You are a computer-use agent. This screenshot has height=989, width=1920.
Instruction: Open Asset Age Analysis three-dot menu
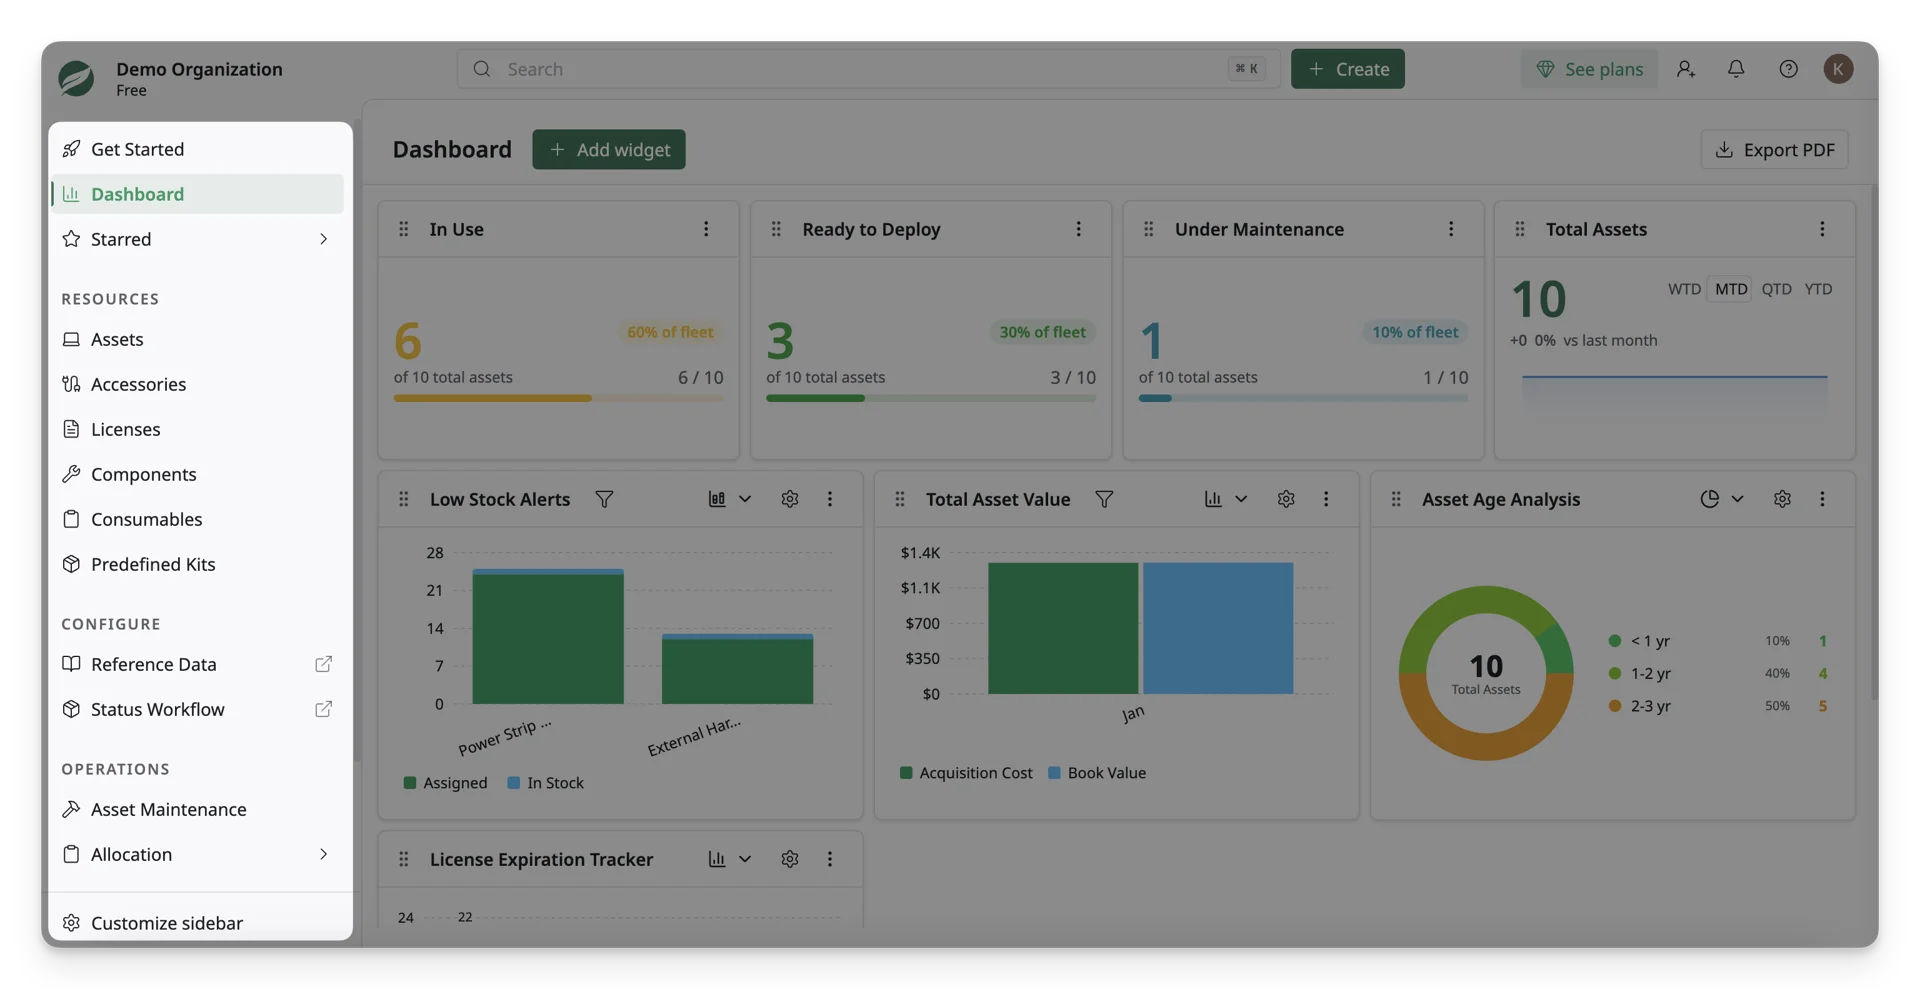(x=1822, y=499)
